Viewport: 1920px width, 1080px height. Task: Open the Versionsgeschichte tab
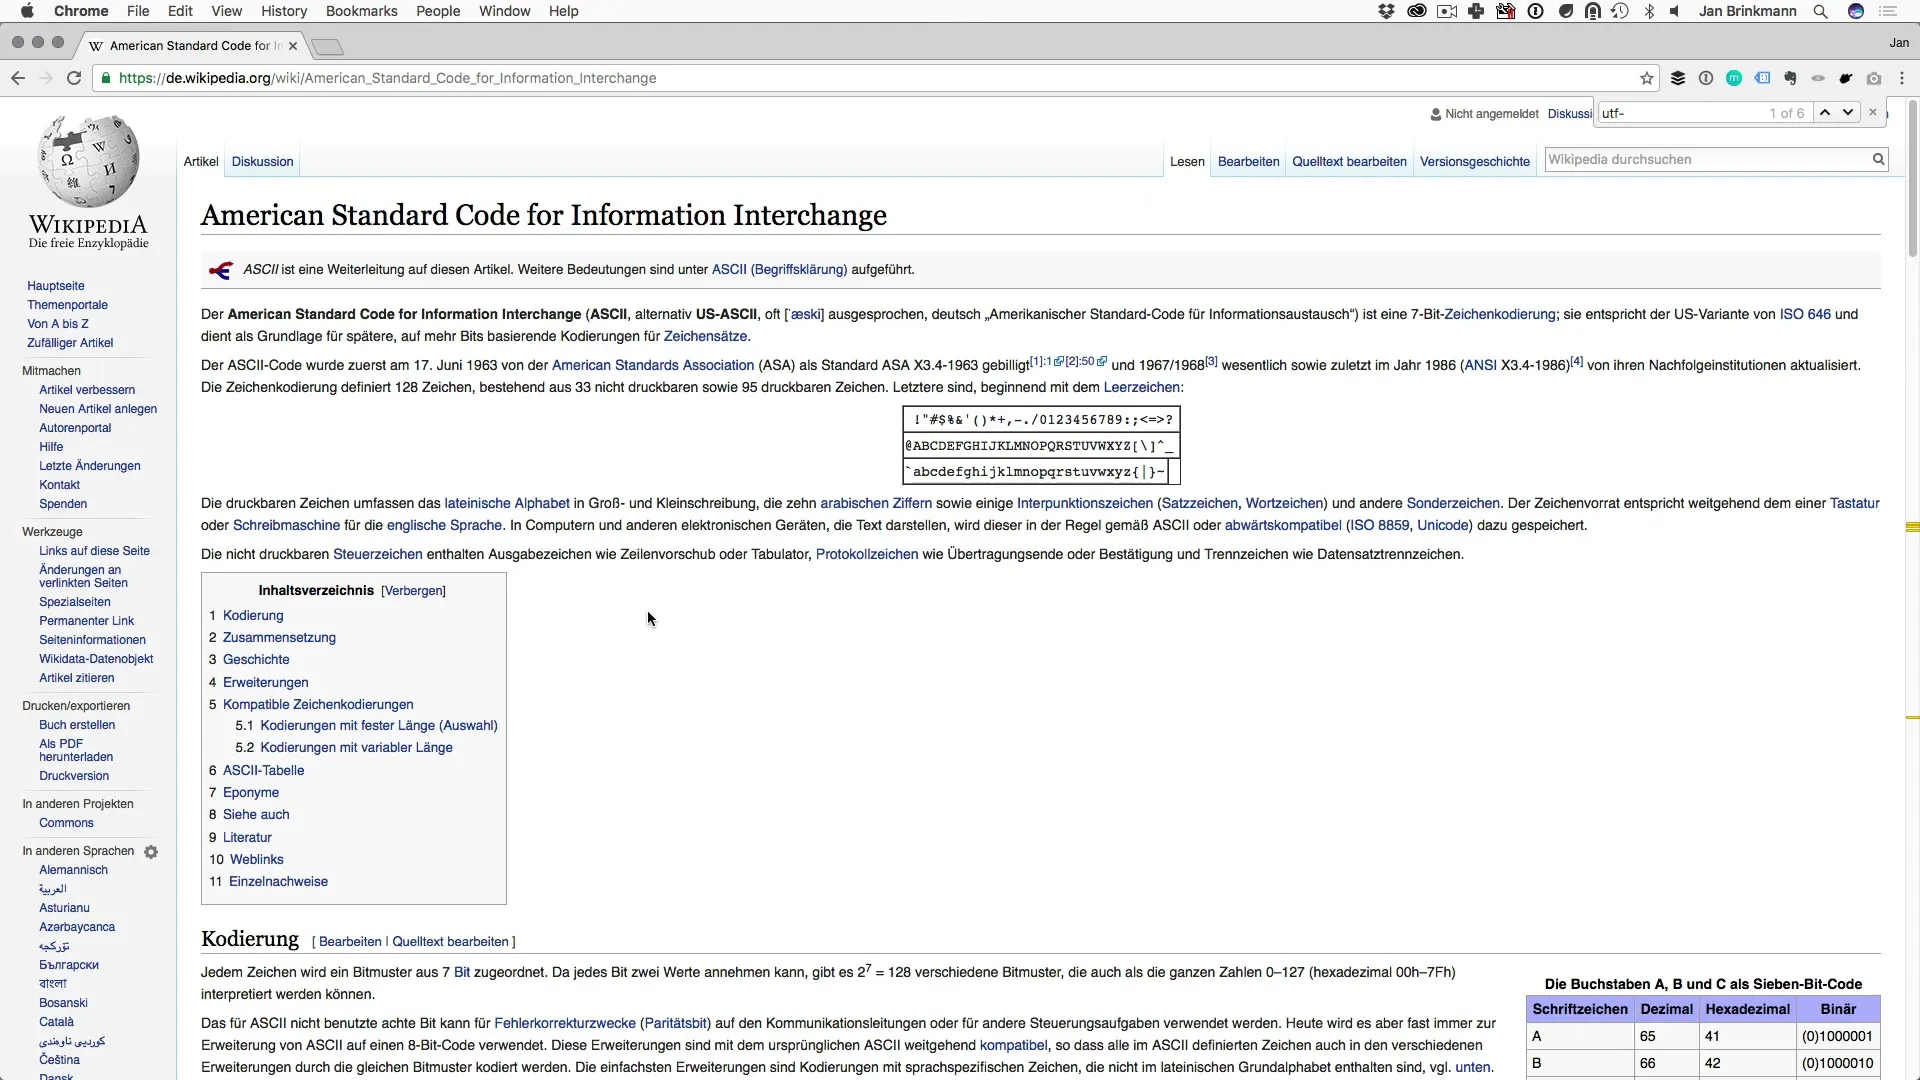1475,161
